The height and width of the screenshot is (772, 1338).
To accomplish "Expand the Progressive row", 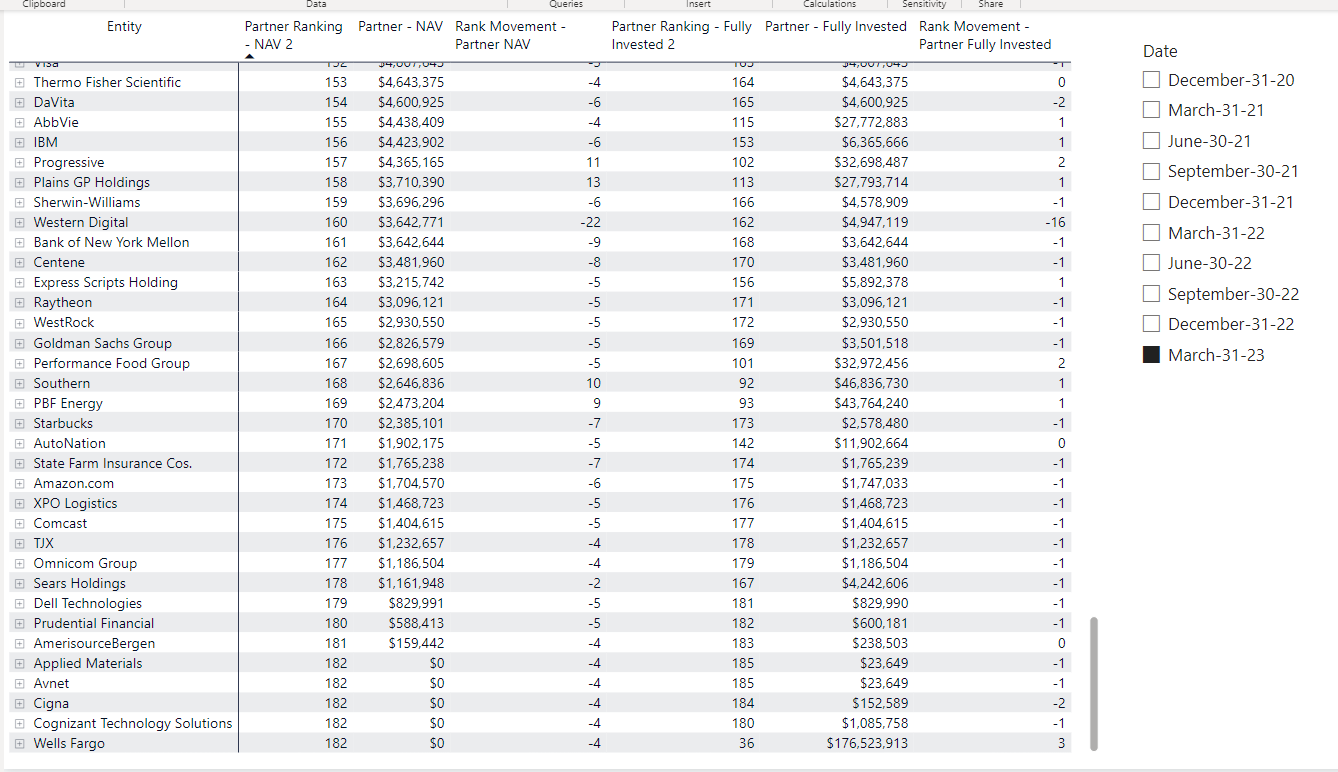I will (x=19, y=162).
